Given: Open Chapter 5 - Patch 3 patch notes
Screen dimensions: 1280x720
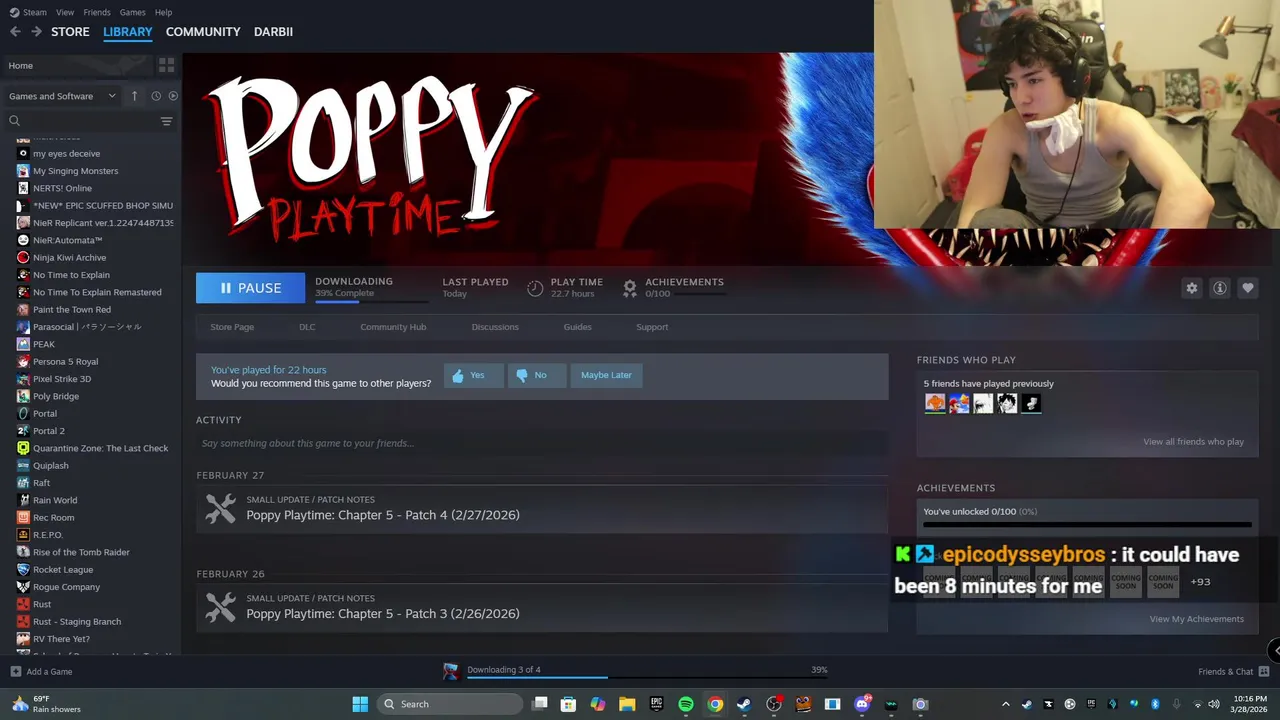Looking at the screenshot, I should [x=383, y=614].
